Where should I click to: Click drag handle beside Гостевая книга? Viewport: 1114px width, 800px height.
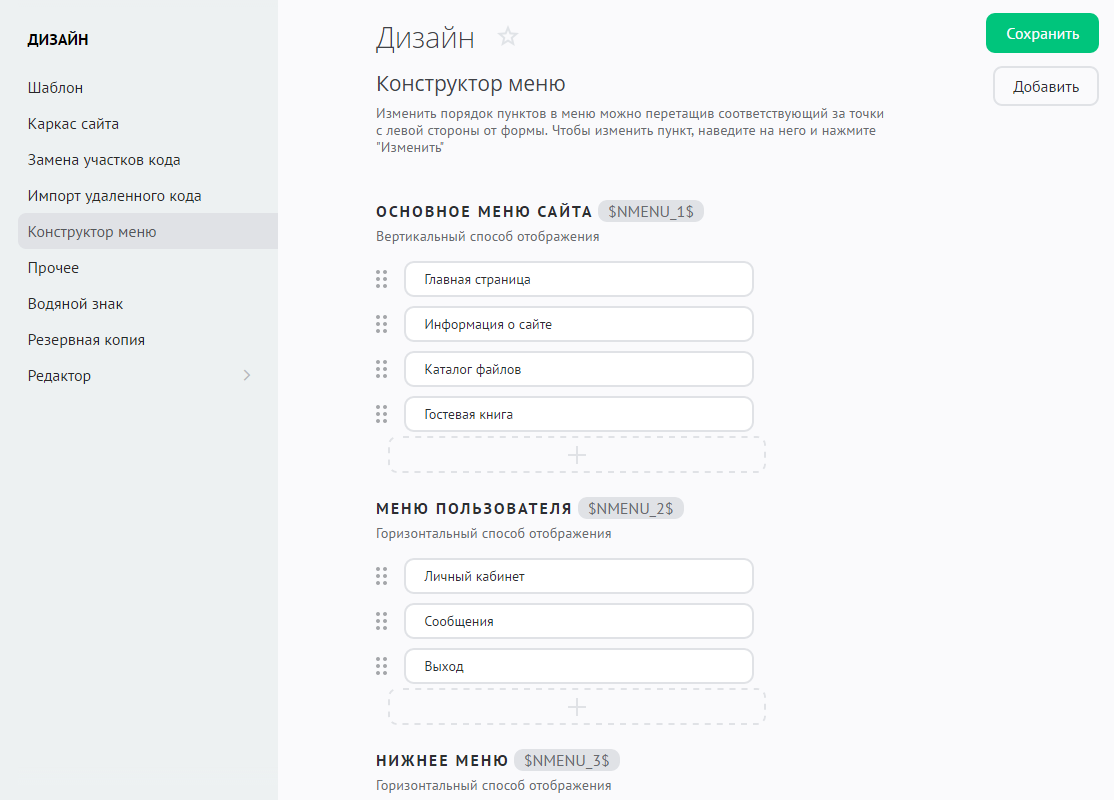381,414
